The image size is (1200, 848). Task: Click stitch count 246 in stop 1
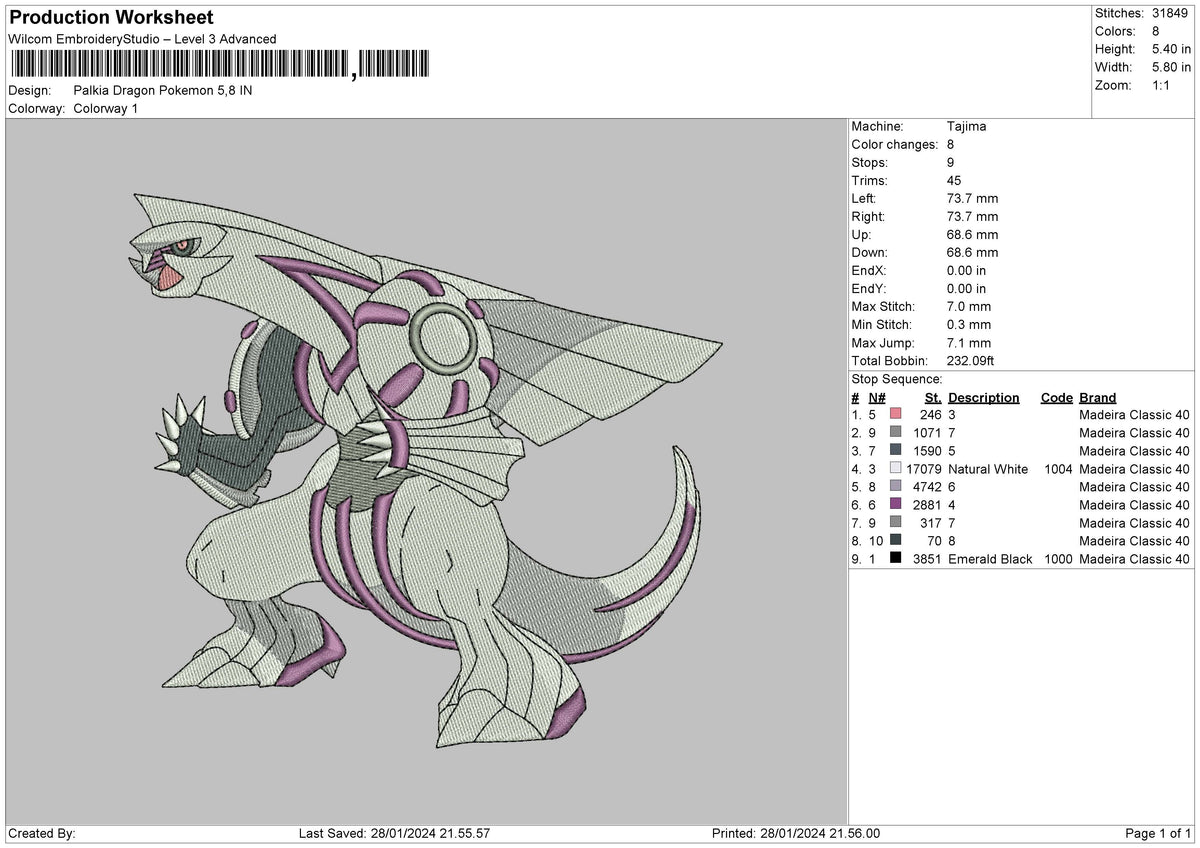931,415
